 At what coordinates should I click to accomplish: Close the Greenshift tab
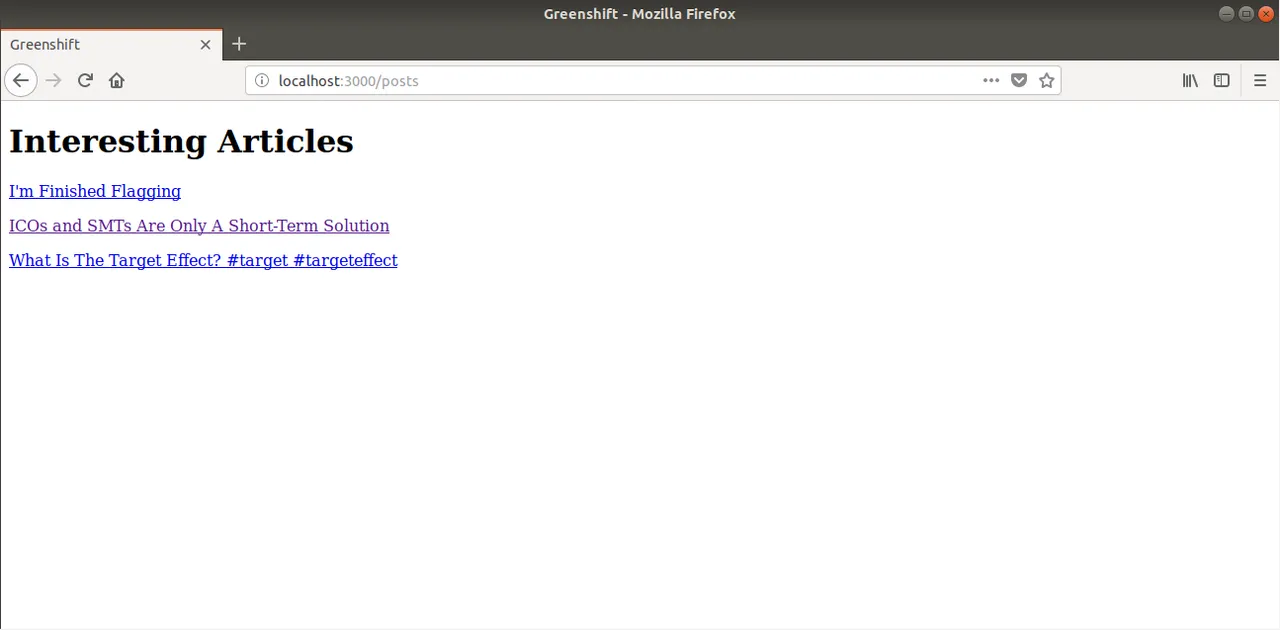pos(205,45)
